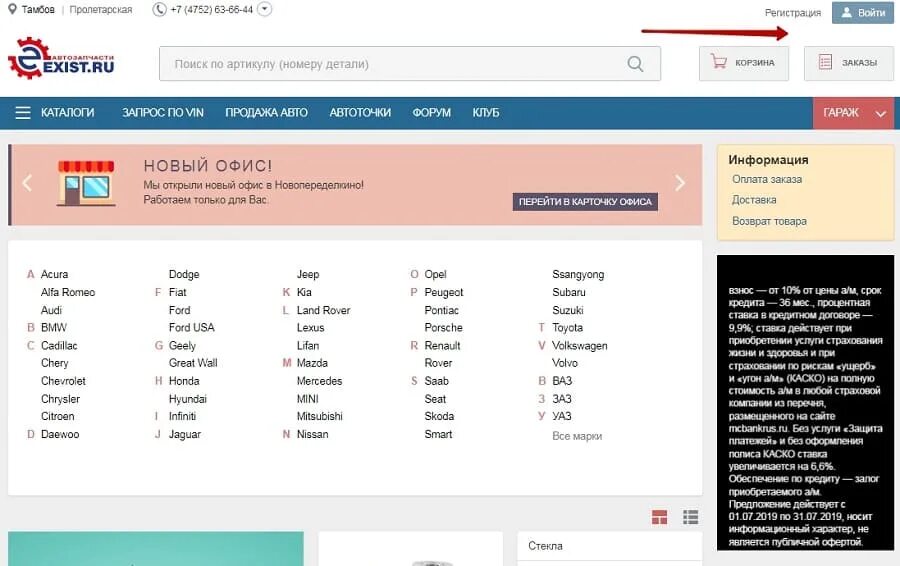Open Форум menu item
The image size is (900, 566).
[x=432, y=113]
